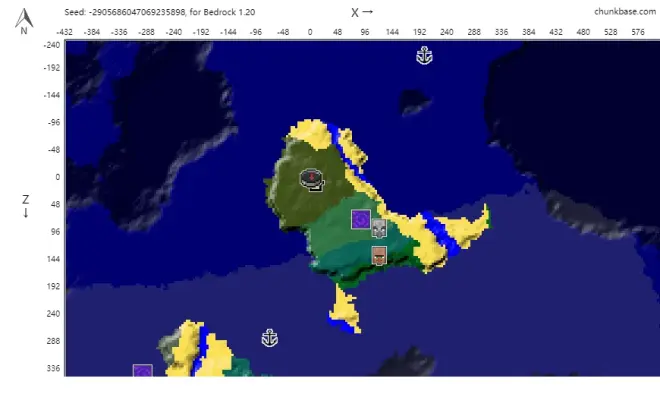Click the X axis arrow label

362,12
